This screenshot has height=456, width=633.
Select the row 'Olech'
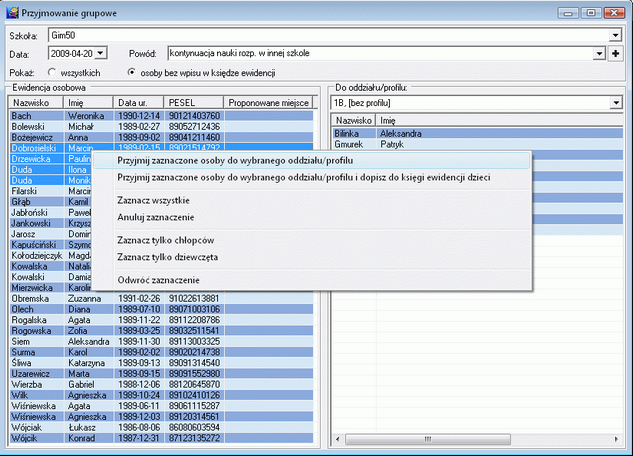(161, 309)
